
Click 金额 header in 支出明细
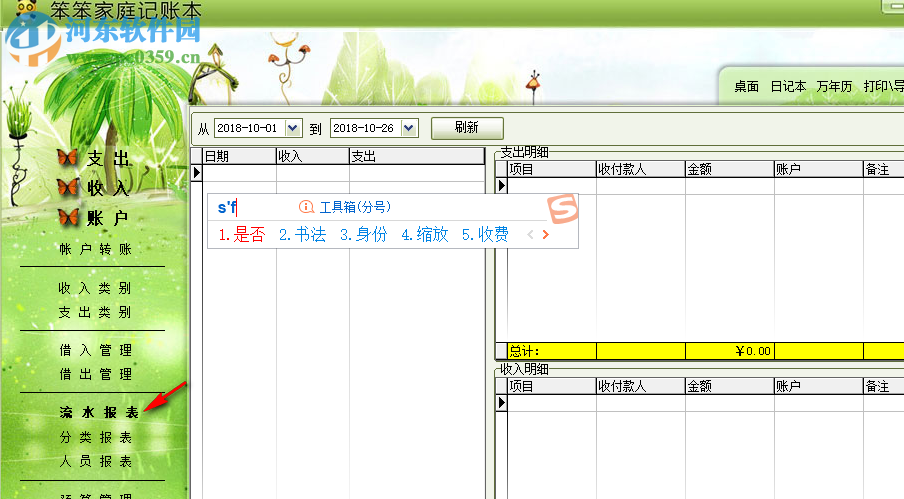click(730, 169)
